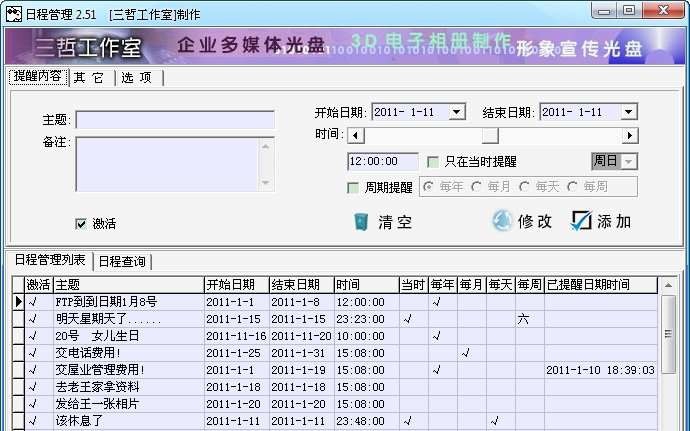Click the 三哲工作室 banner logo

tap(88, 47)
